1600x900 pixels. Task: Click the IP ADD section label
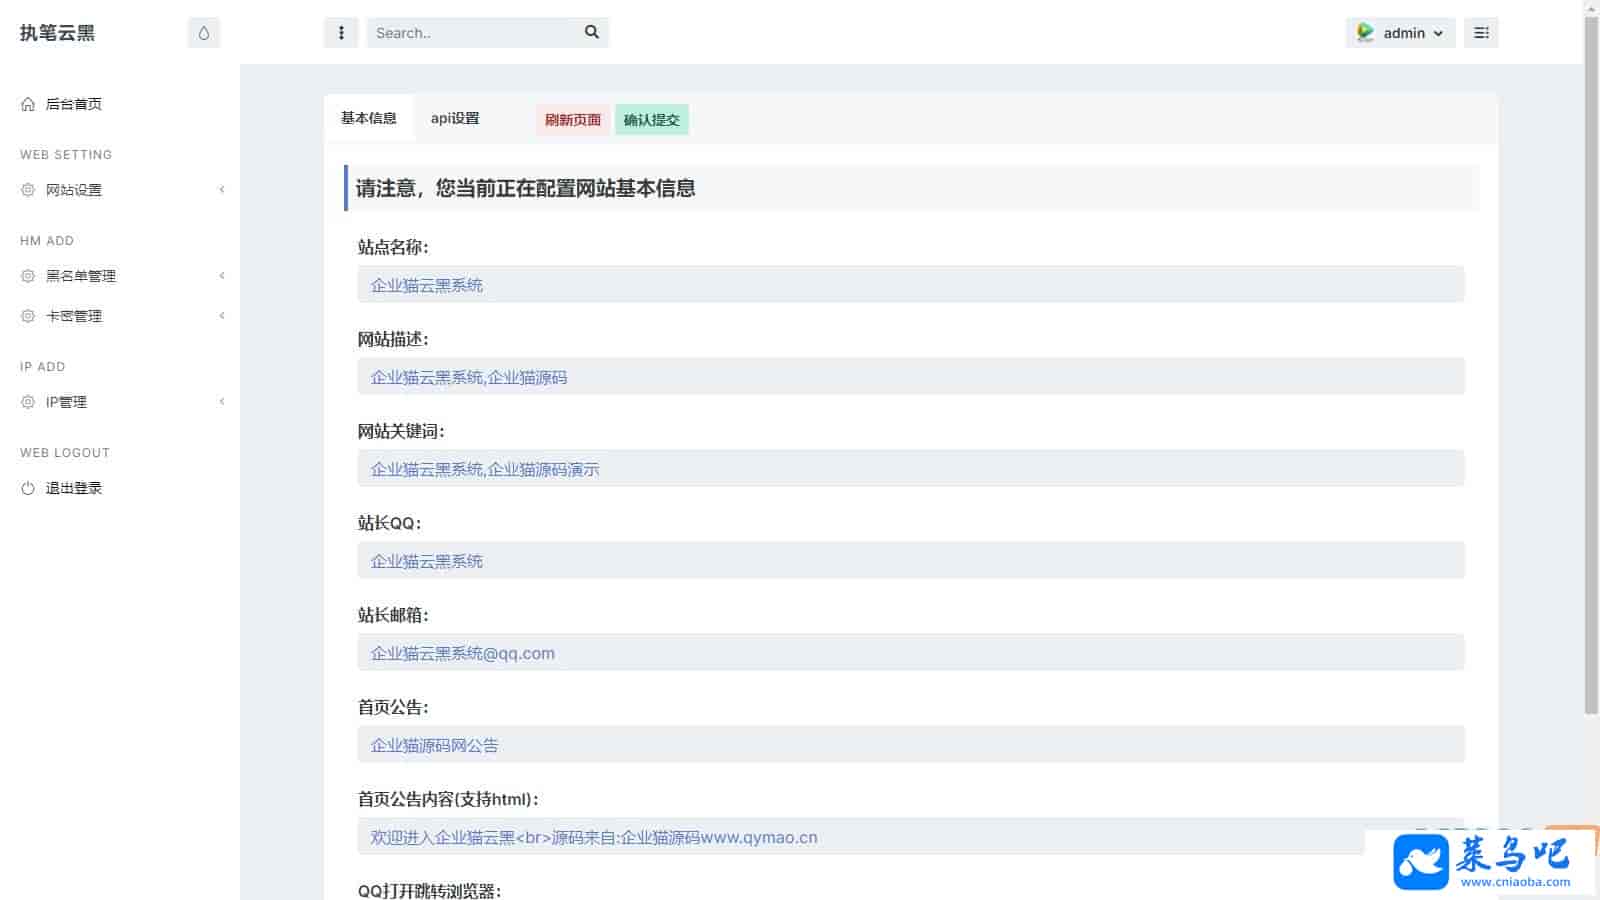pyautogui.click(x=43, y=367)
